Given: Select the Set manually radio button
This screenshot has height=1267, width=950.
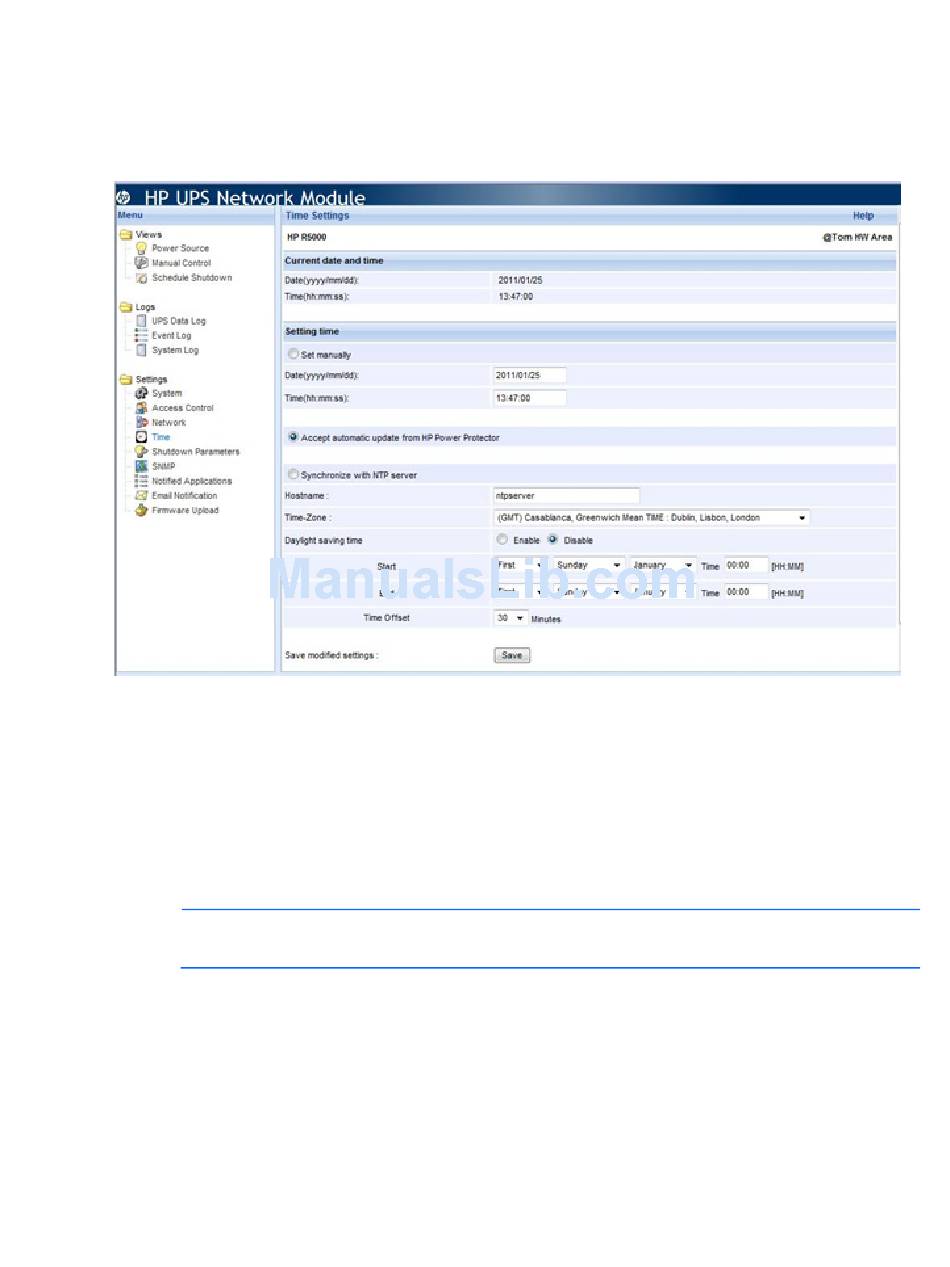Looking at the screenshot, I should point(293,354).
